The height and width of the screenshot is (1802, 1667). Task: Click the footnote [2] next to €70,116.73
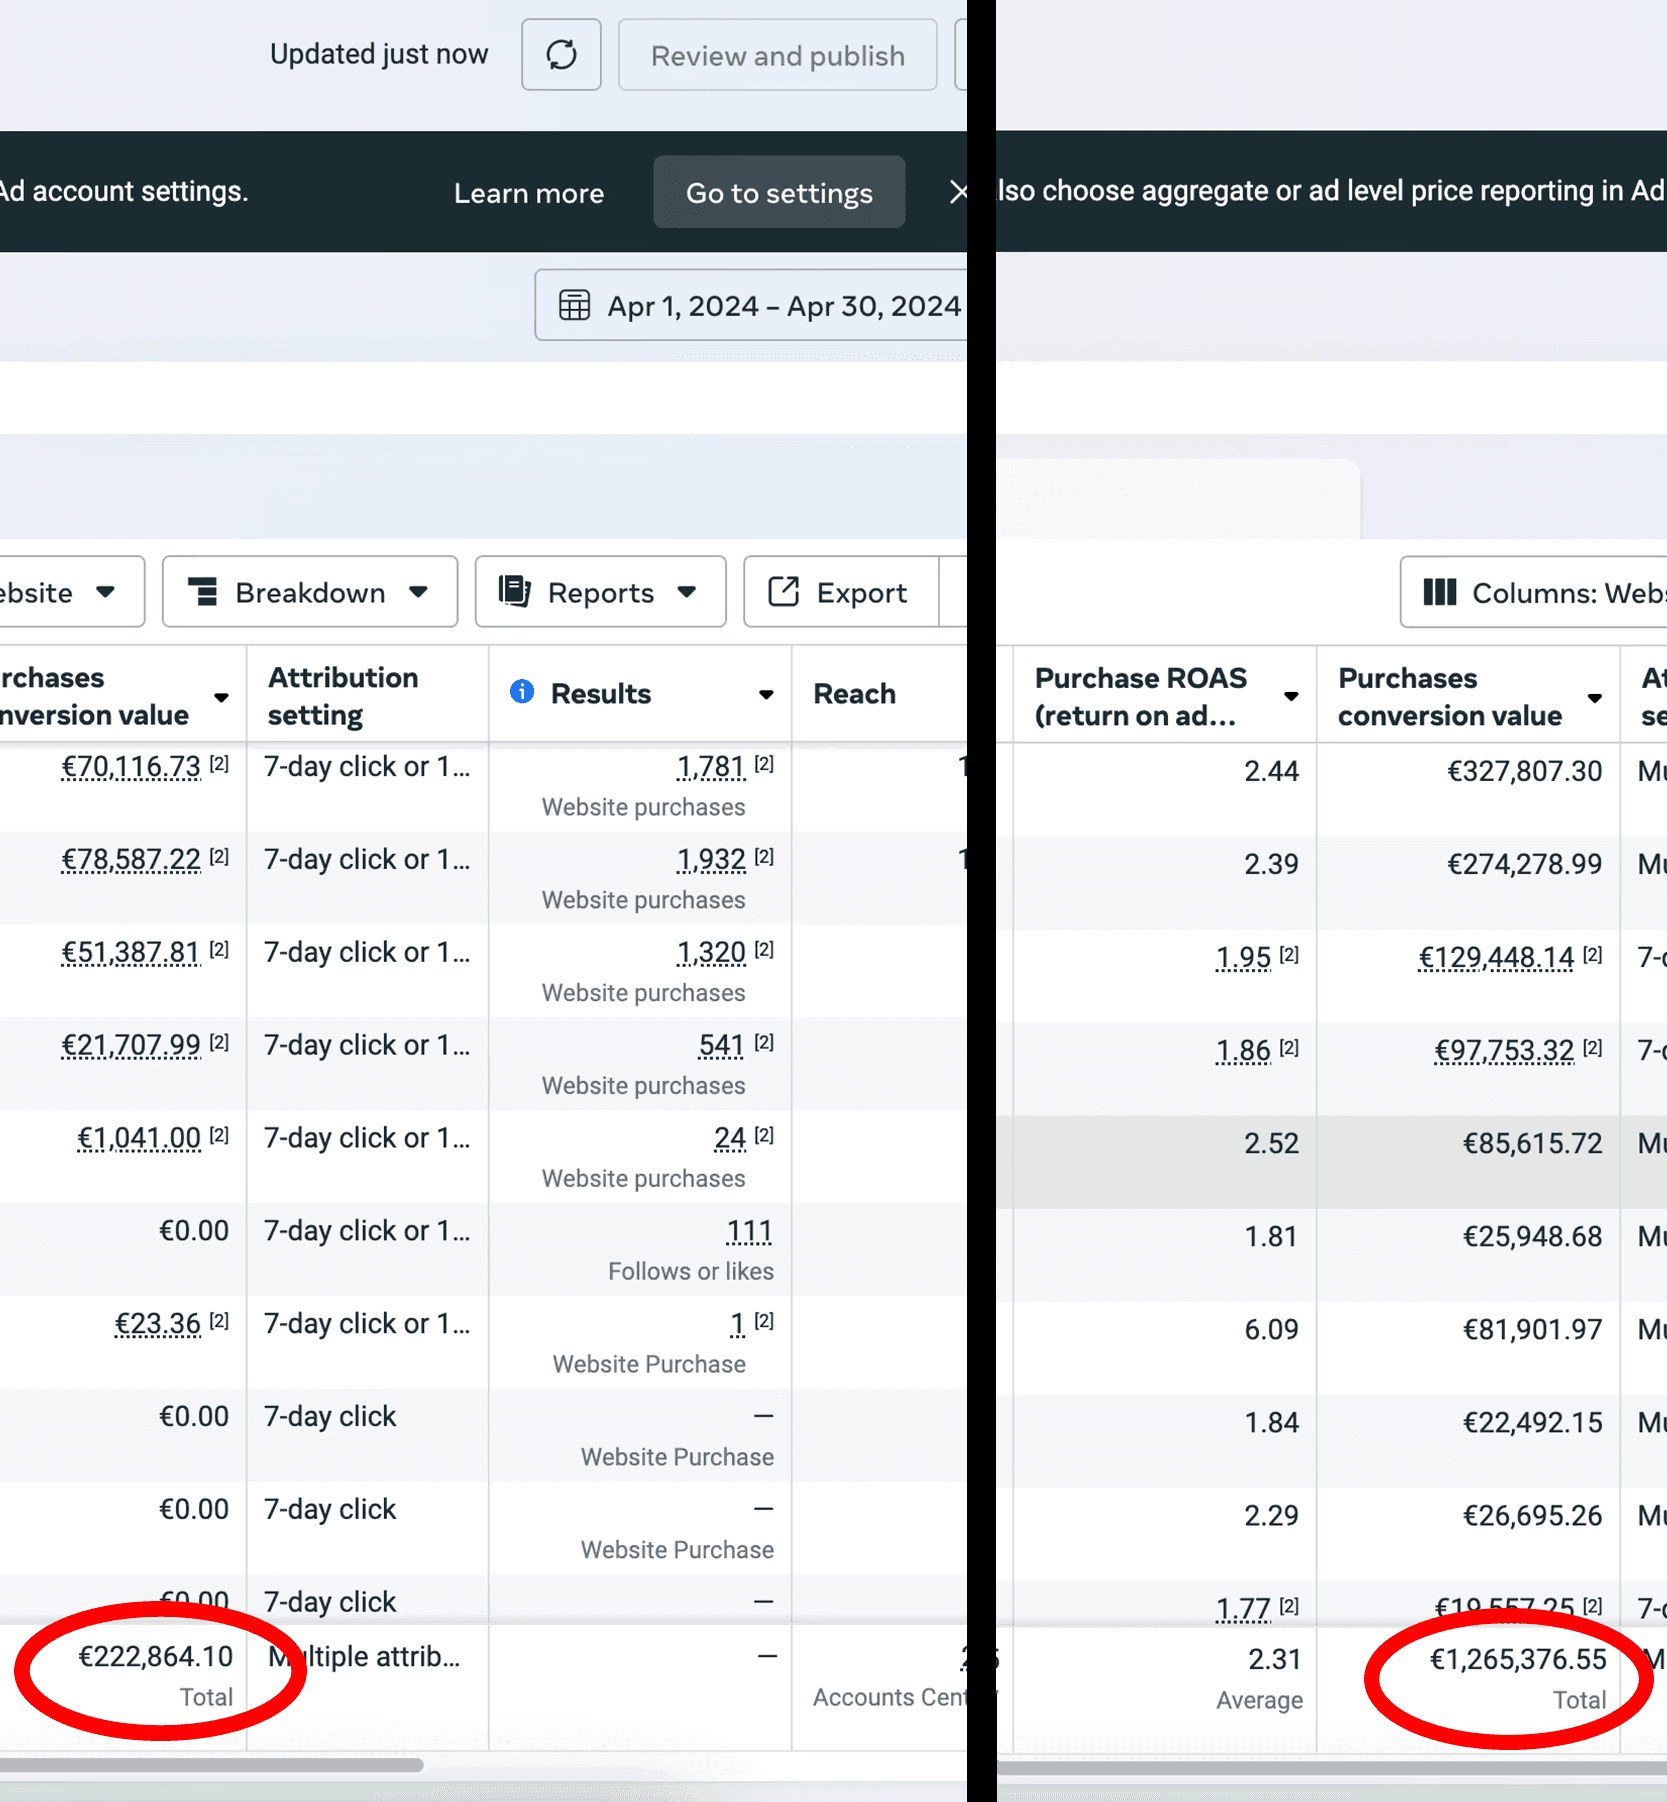pos(219,764)
